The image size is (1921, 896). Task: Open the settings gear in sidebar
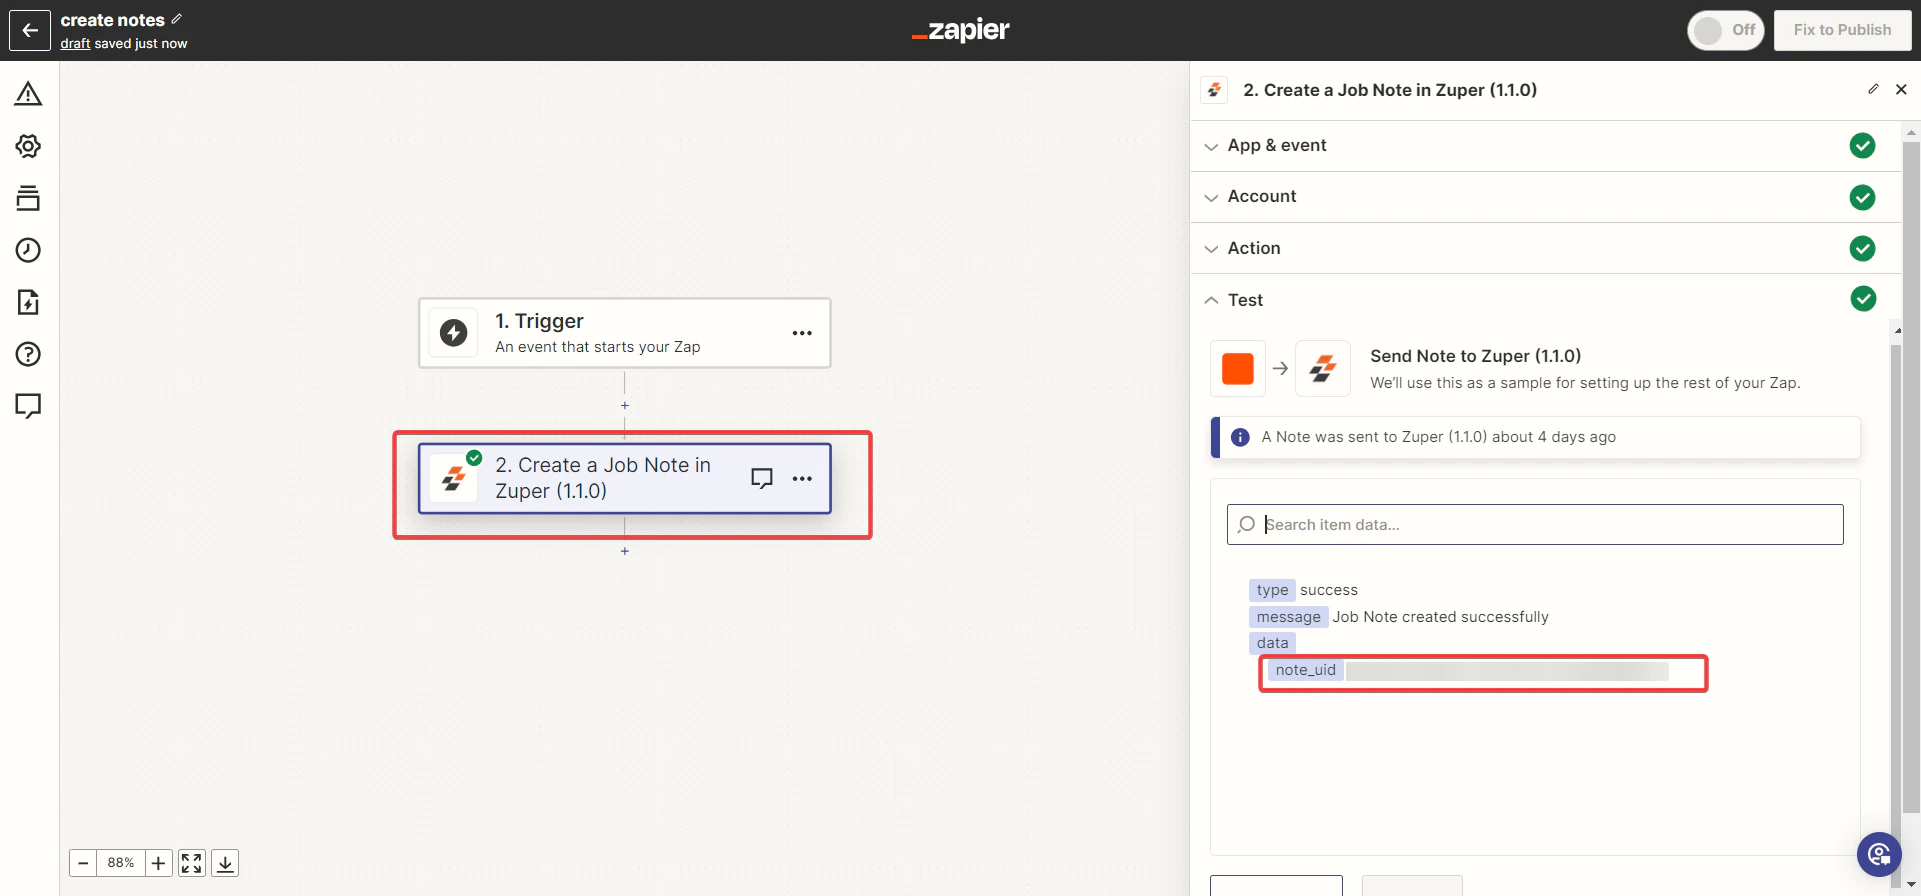coord(28,146)
